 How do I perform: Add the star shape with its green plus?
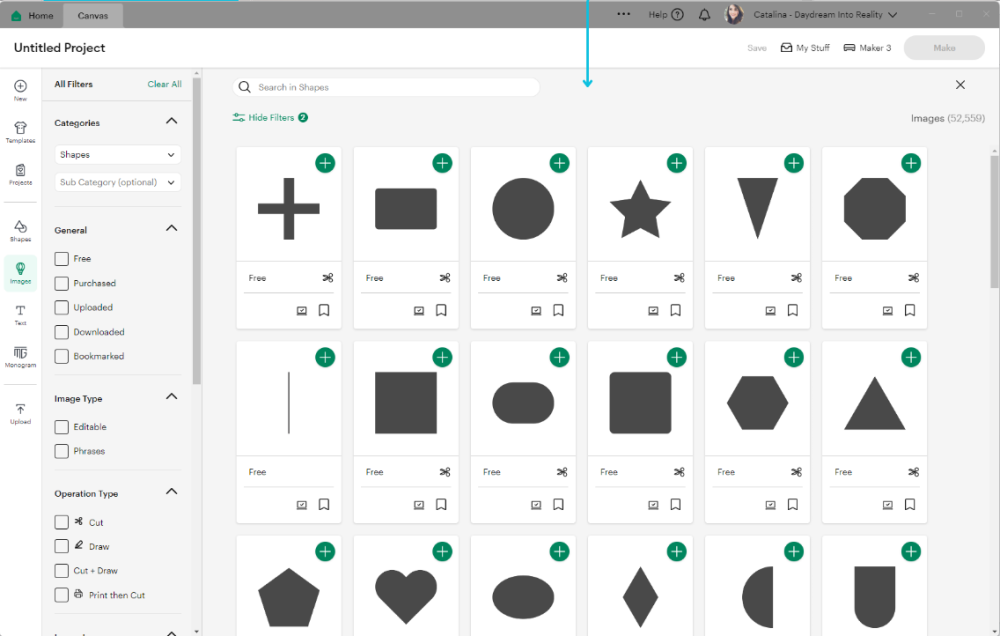677,163
